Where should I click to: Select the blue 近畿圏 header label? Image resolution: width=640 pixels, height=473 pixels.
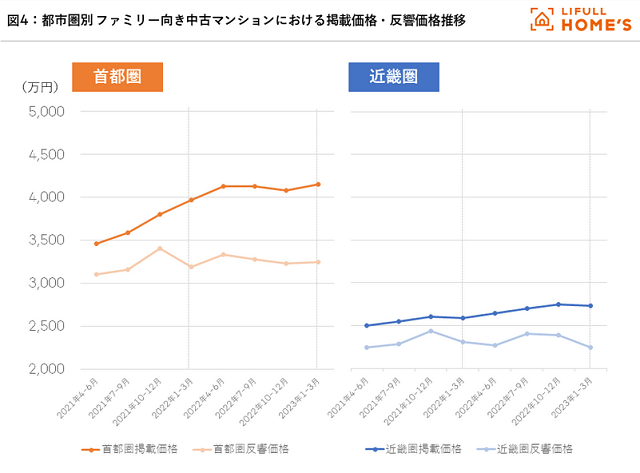394,77
